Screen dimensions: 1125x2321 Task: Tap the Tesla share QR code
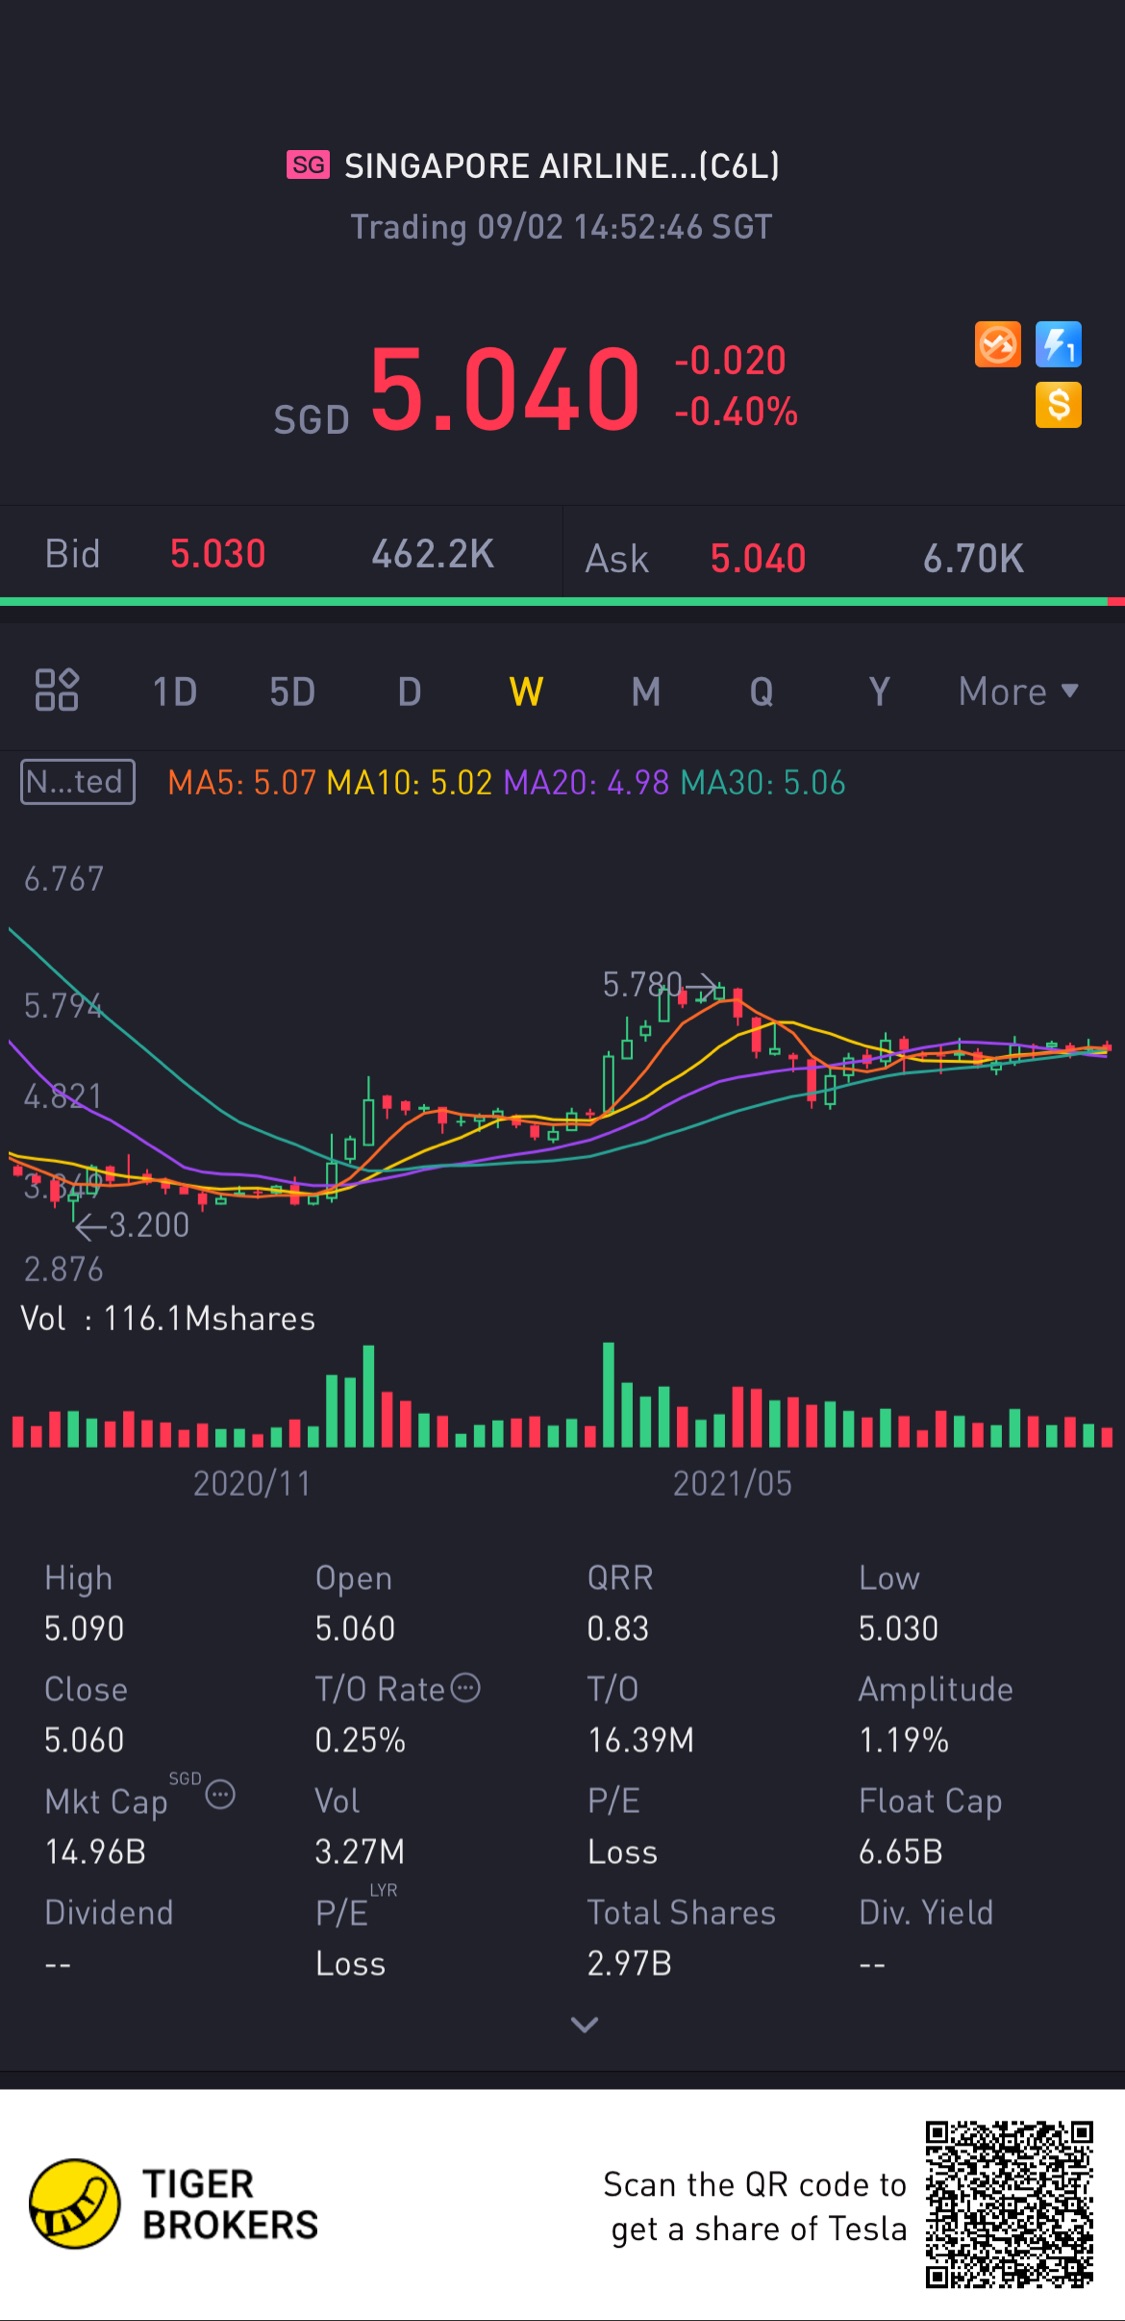coord(1009,2204)
